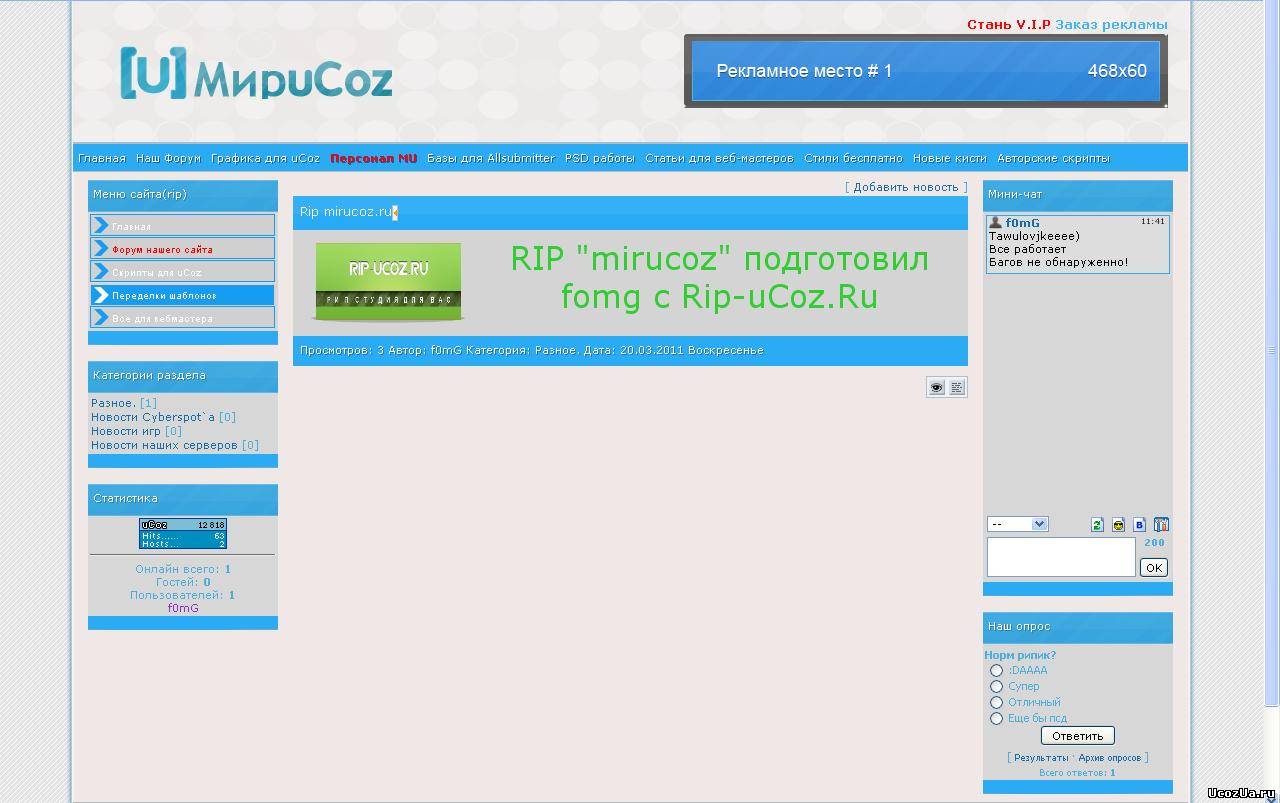Click the МируCoz site logo

point(256,74)
